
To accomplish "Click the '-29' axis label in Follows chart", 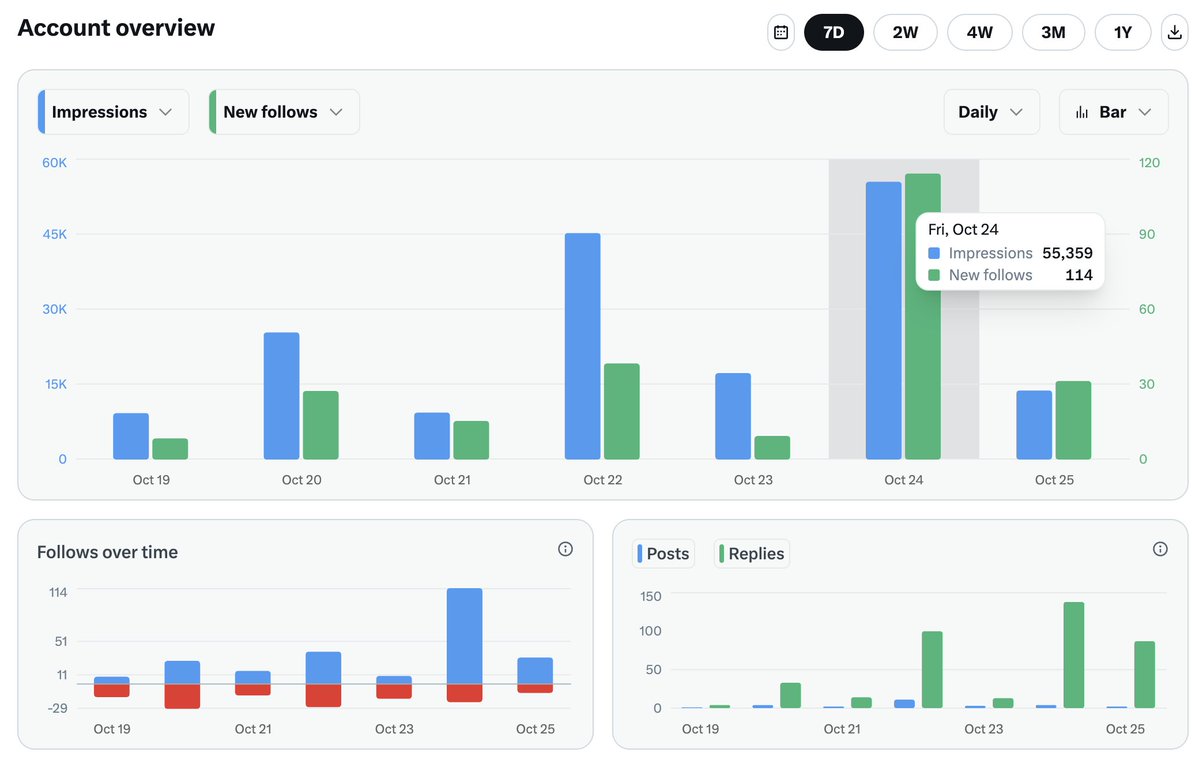I will 57,708.
